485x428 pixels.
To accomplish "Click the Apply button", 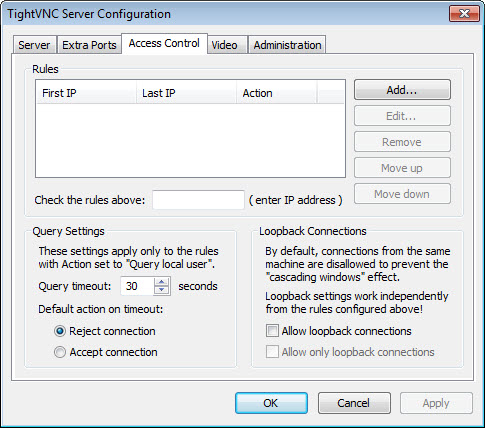I will click(x=436, y=403).
